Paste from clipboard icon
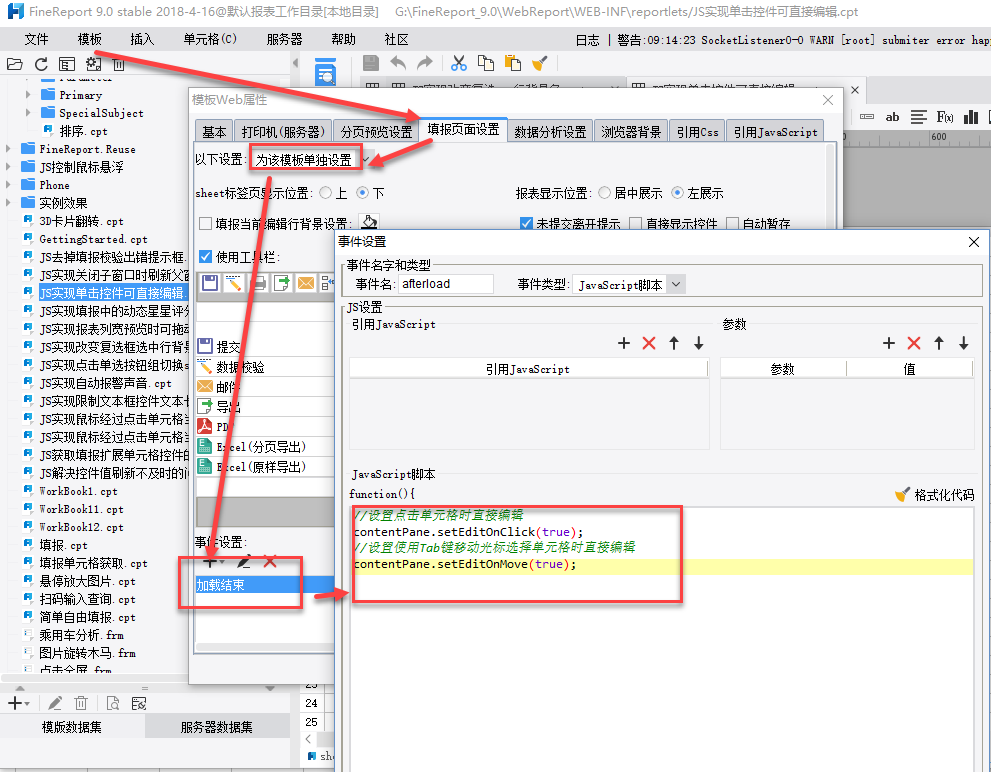 click(x=513, y=63)
